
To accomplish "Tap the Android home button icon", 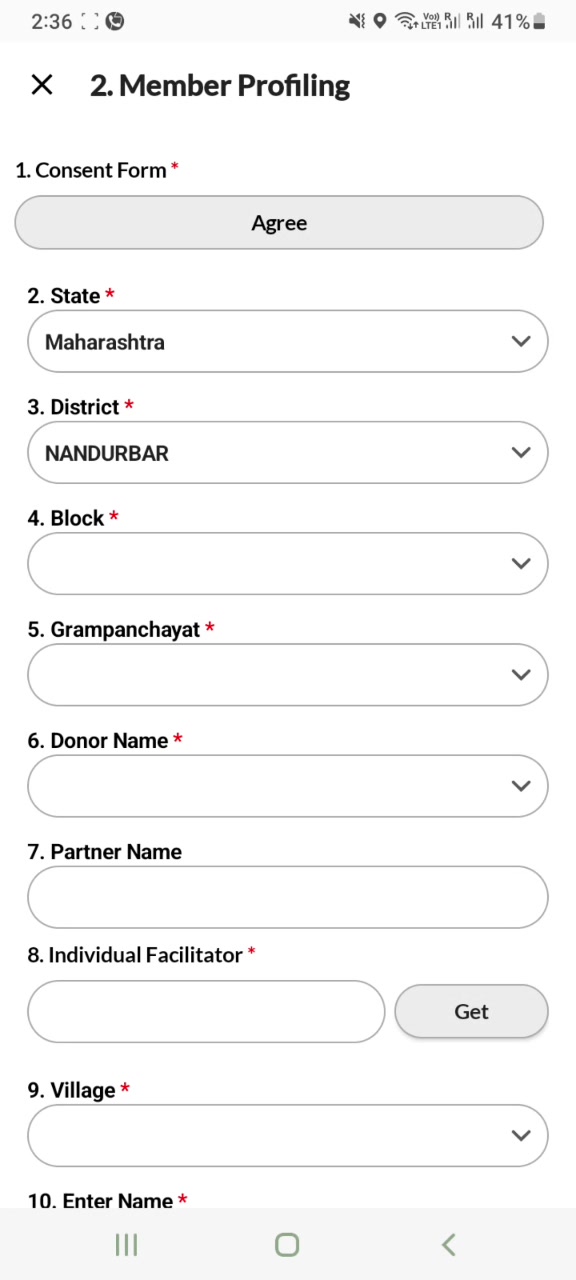I will [287, 1244].
